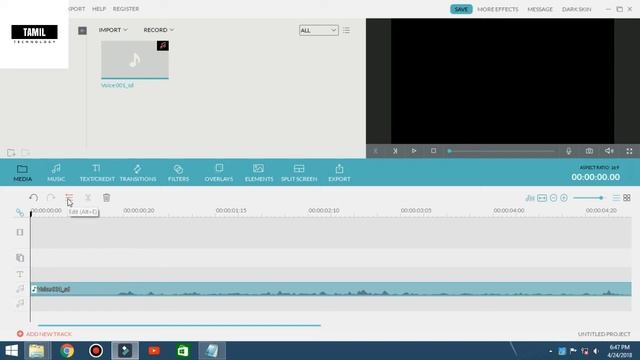Click More Effects link
640x360 pixels.
(498, 9)
